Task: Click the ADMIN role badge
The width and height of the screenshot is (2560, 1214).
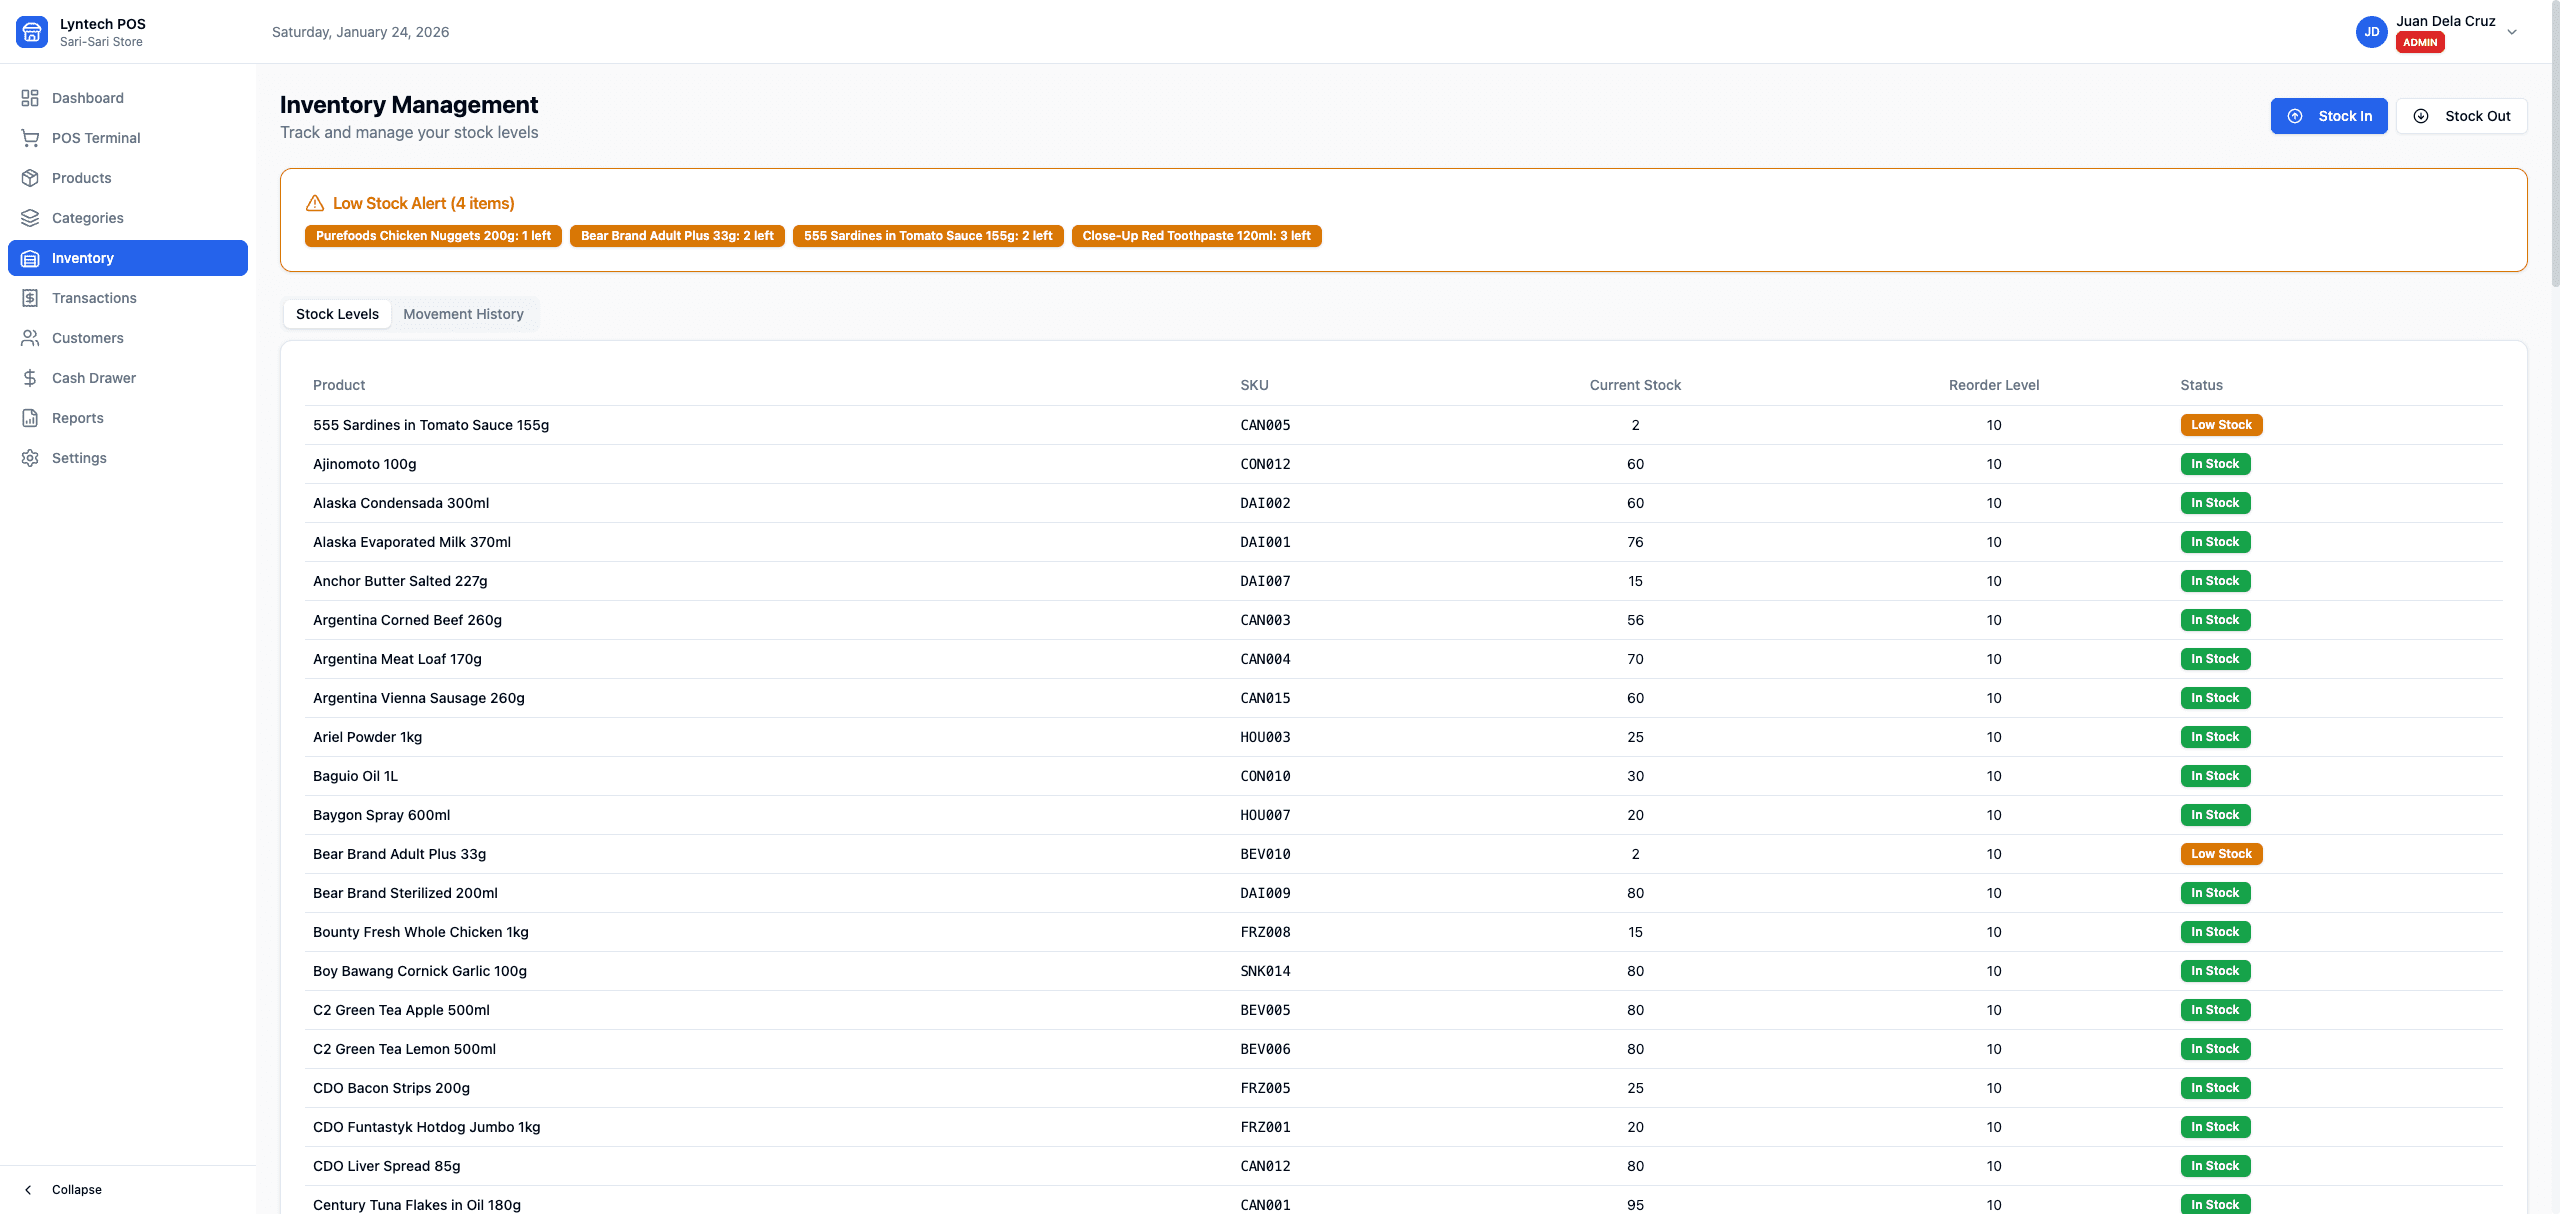Action: pyautogui.click(x=2420, y=42)
